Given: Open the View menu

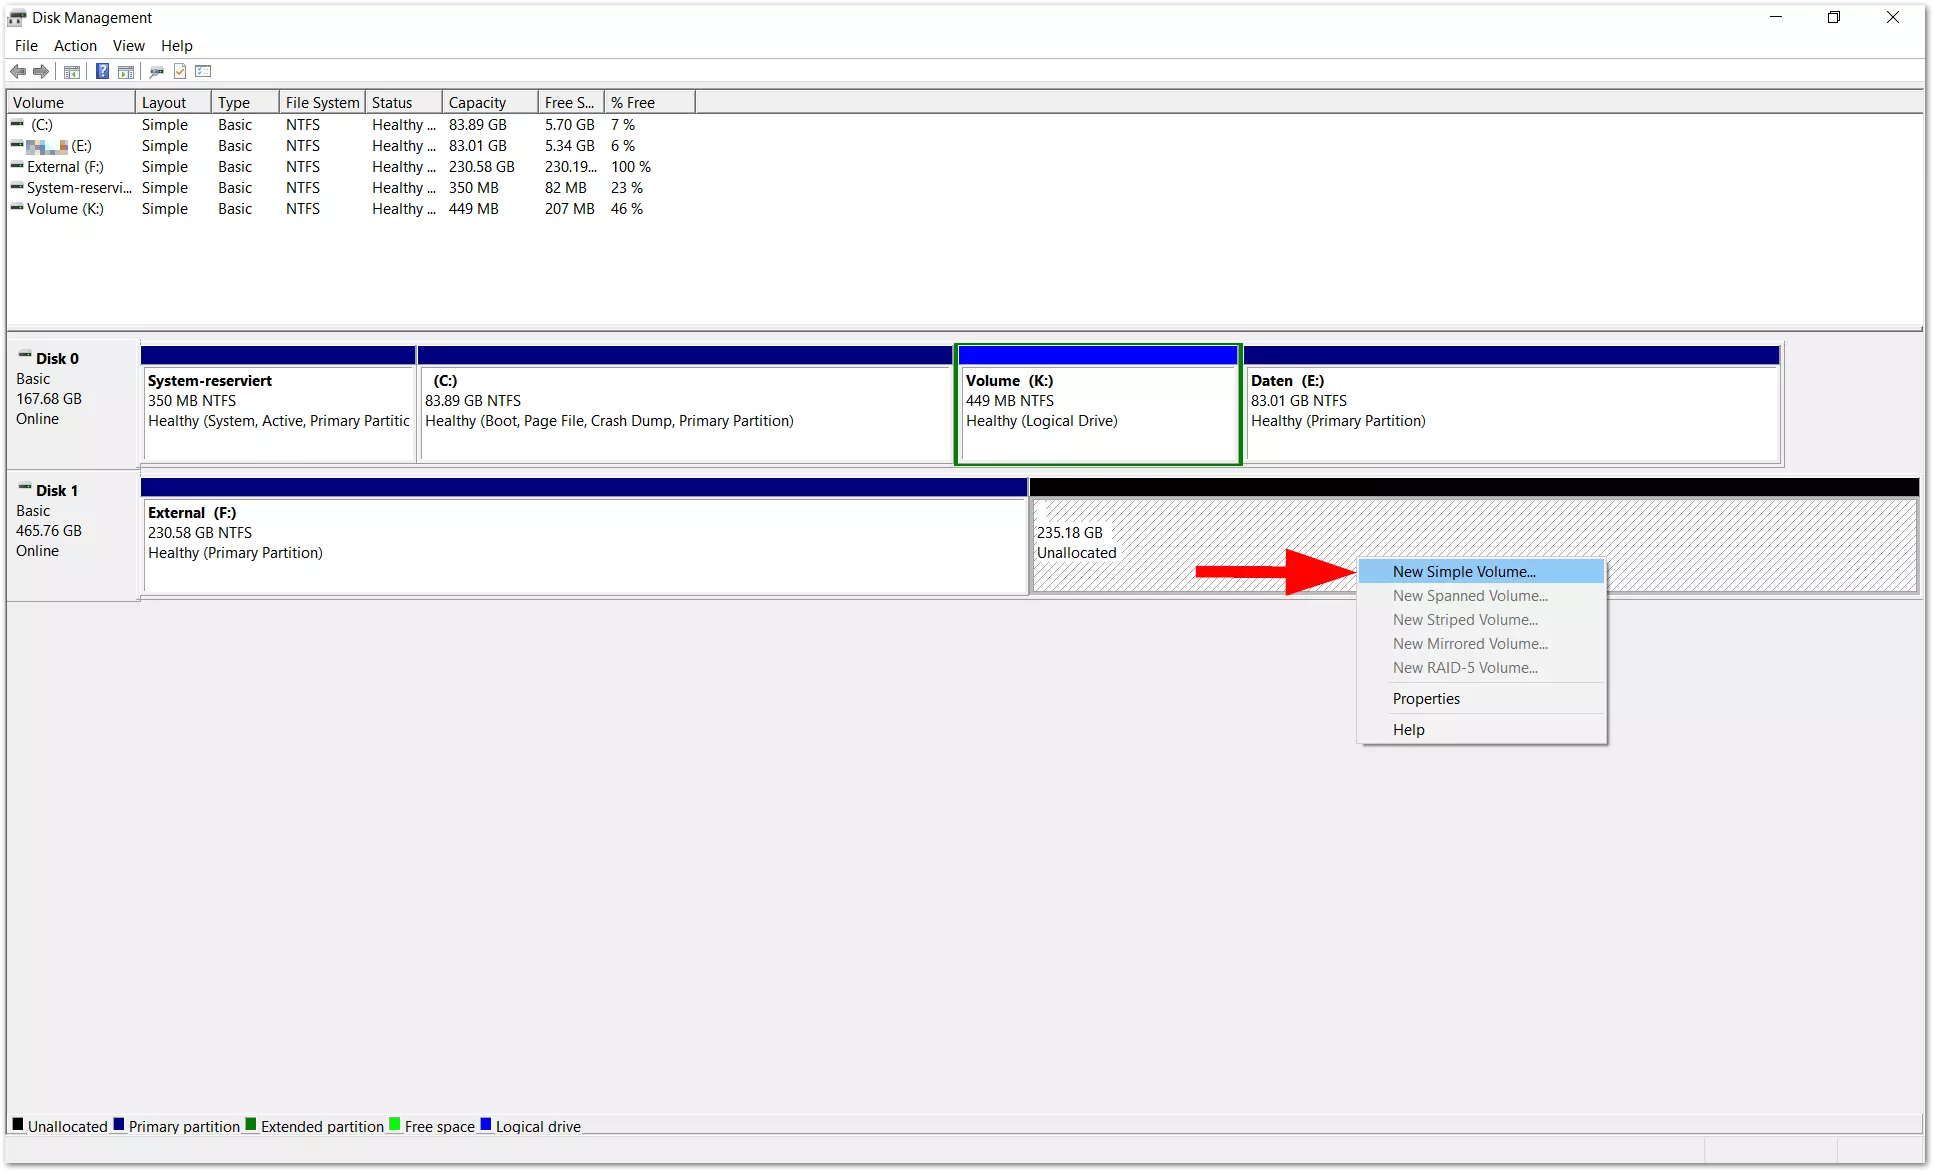Looking at the screenshot, I should [x=128, y=46].
